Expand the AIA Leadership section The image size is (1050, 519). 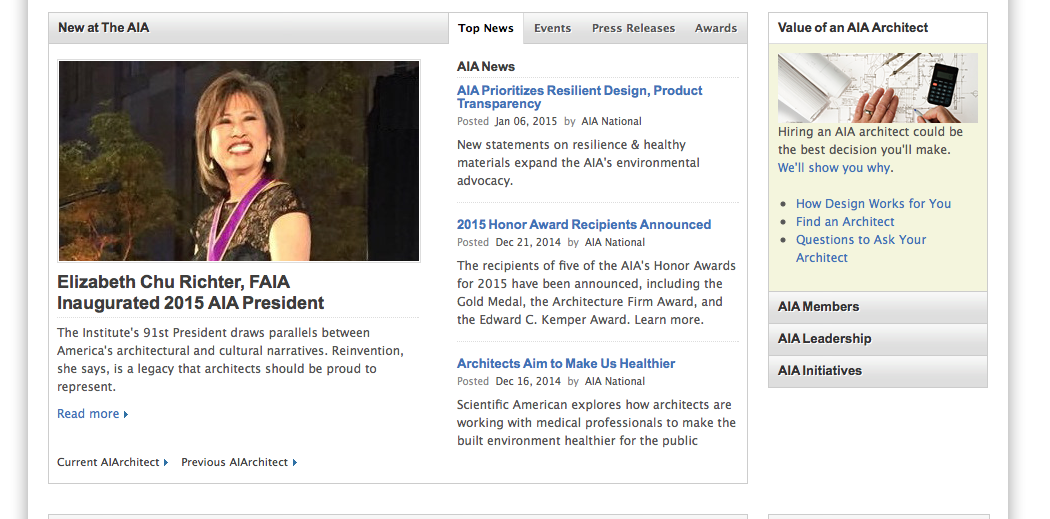pos(877,339)
